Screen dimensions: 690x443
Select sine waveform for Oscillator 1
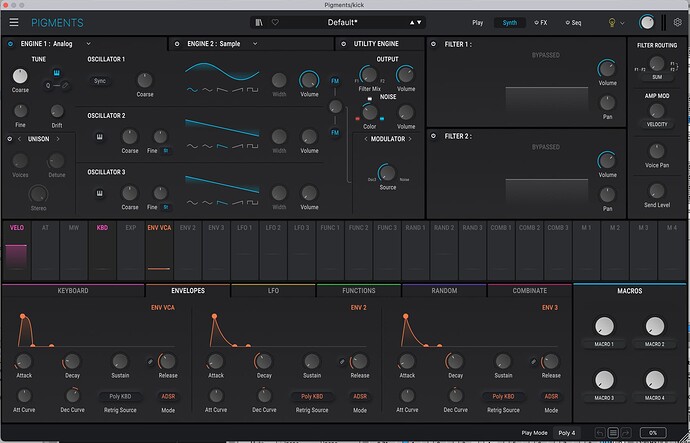pos(192,90)
